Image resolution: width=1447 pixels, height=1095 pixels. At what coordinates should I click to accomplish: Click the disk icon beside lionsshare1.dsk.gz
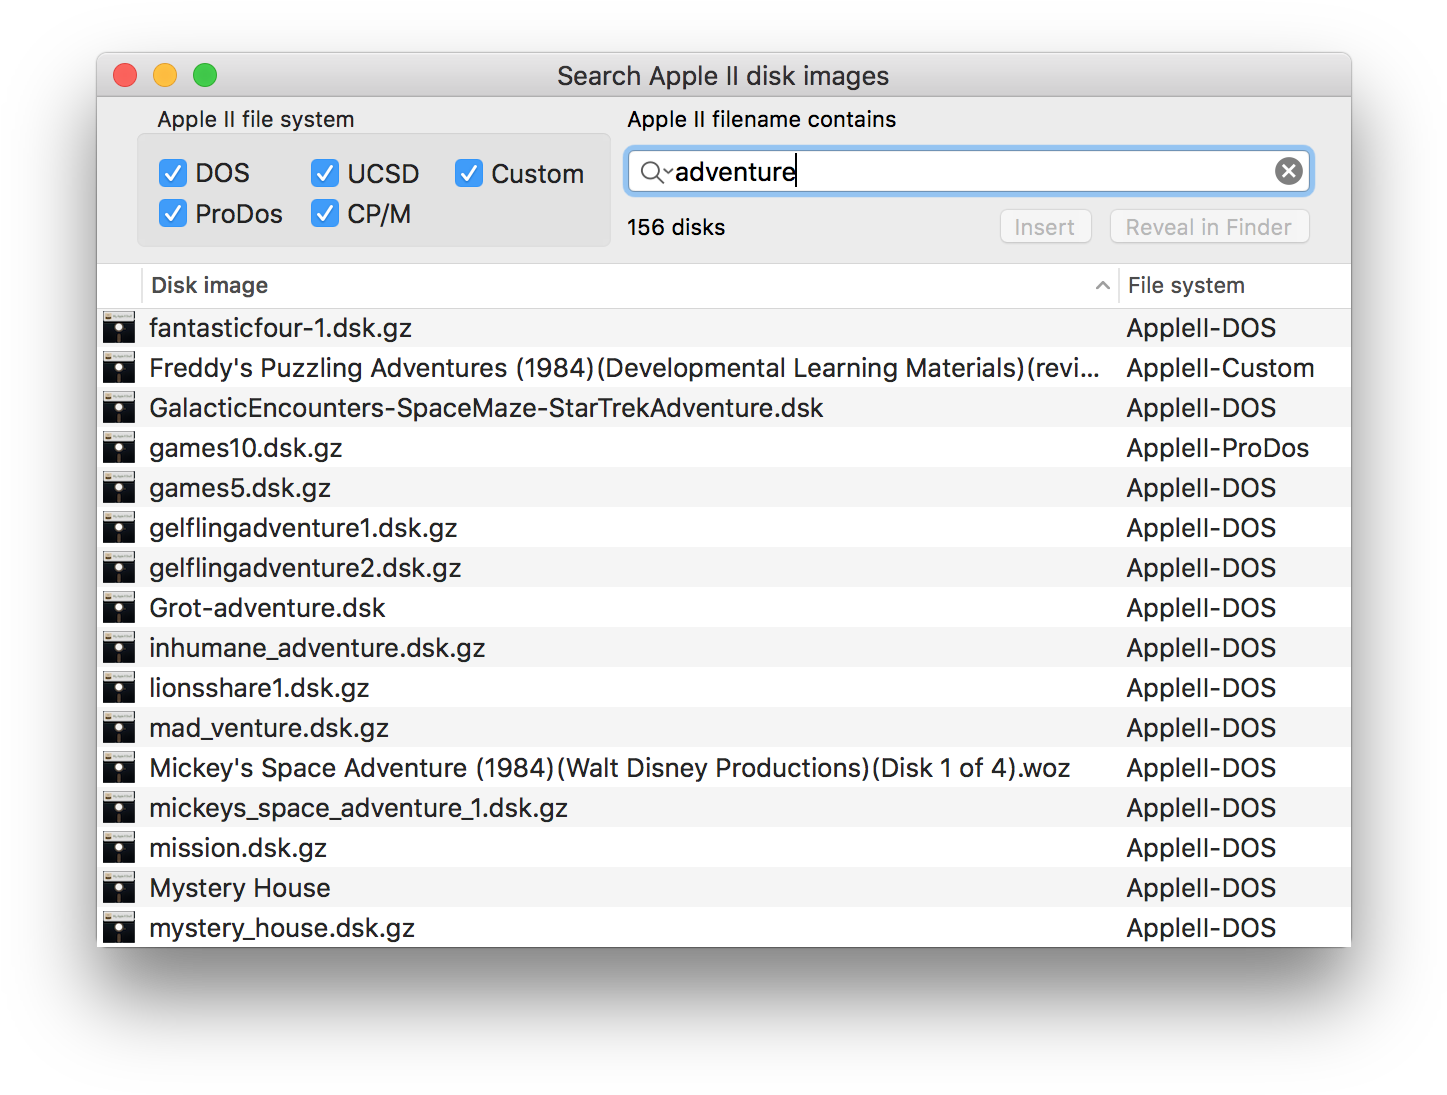click(x=119, y=688)
